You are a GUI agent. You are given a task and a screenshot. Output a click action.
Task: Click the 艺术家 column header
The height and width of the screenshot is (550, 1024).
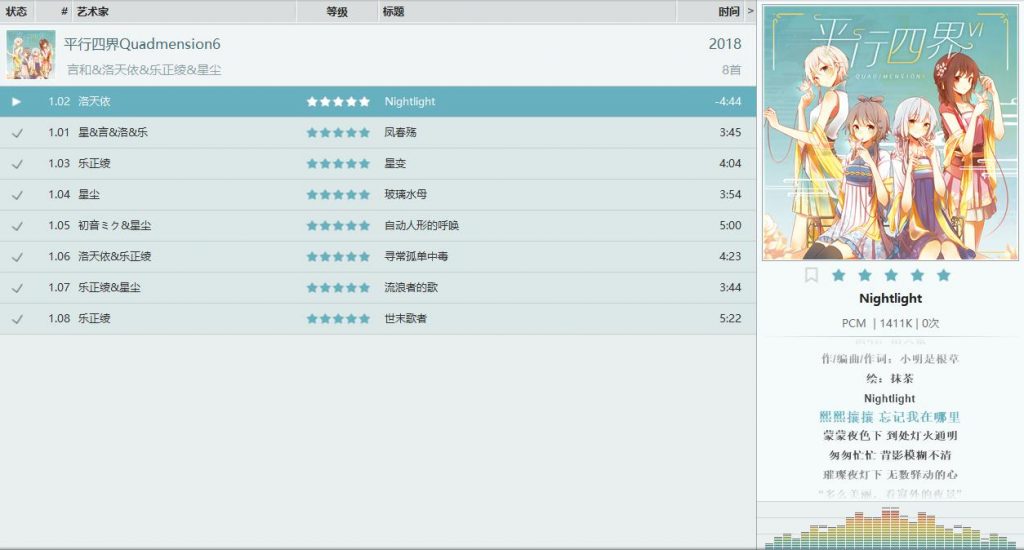tap(93, 11)
